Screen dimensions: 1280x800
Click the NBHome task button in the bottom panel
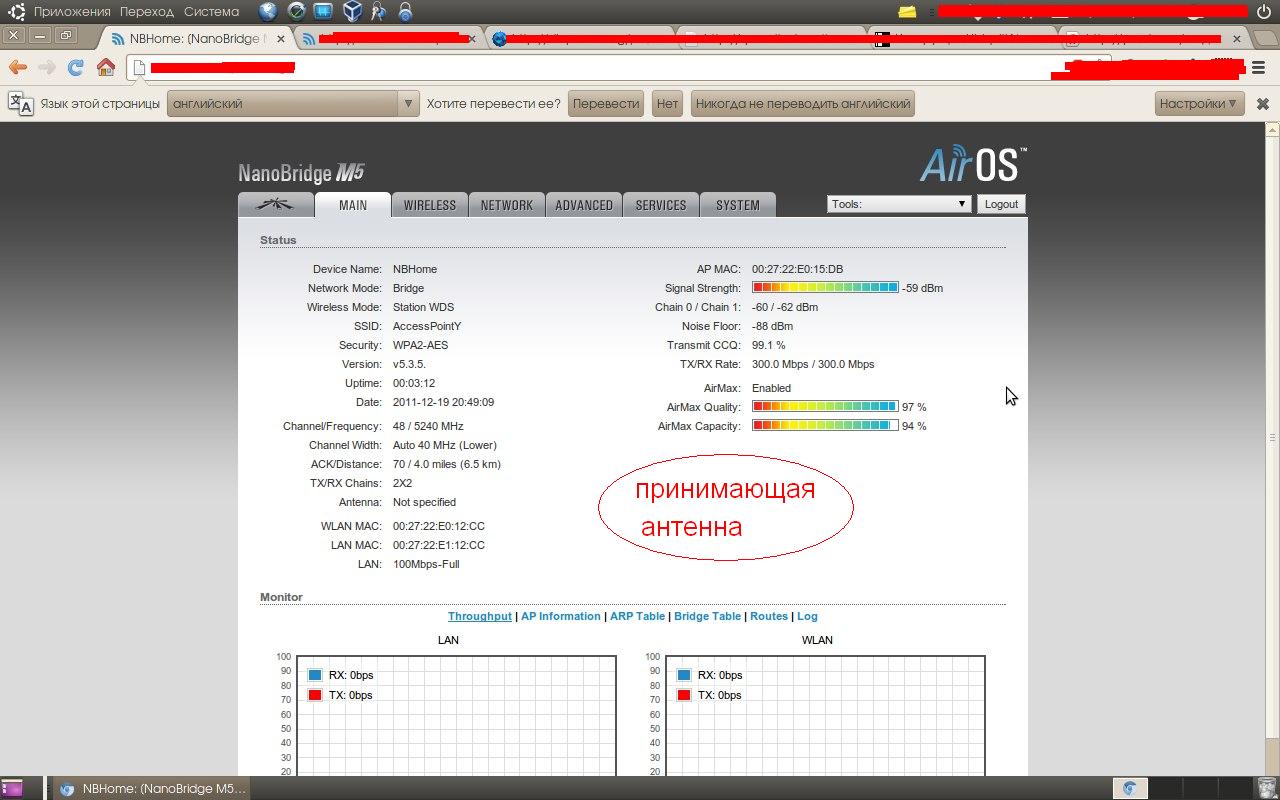(x=152, y=788)
